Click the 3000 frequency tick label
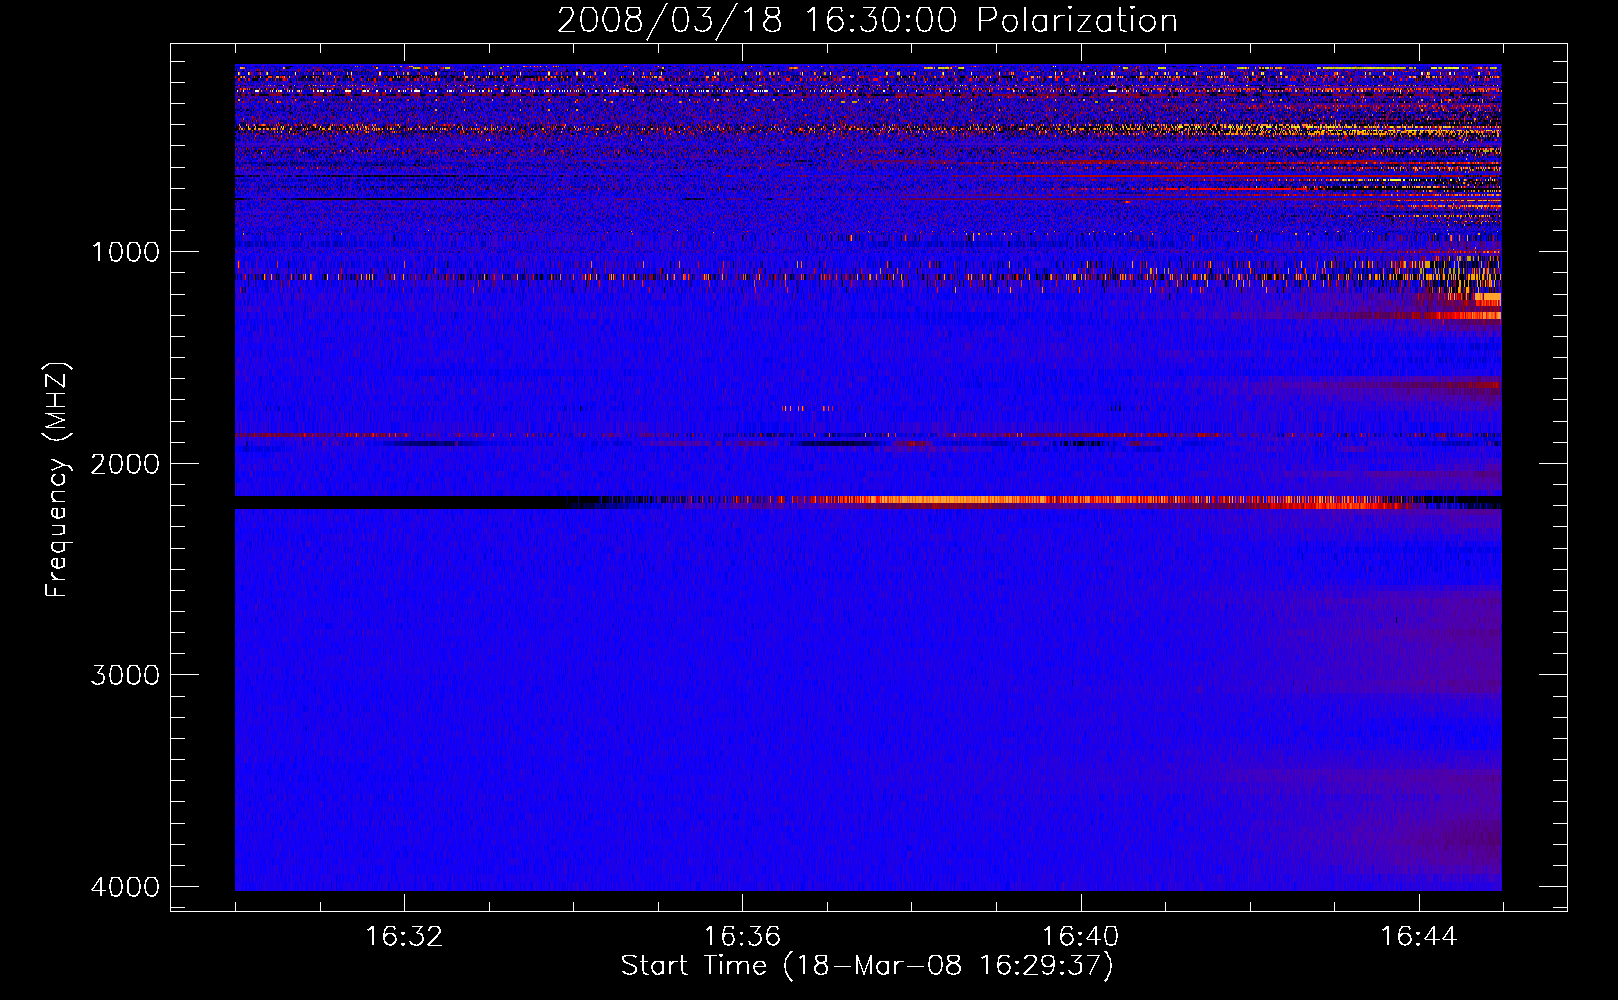1618x1000 pixels. coord(125,675)
